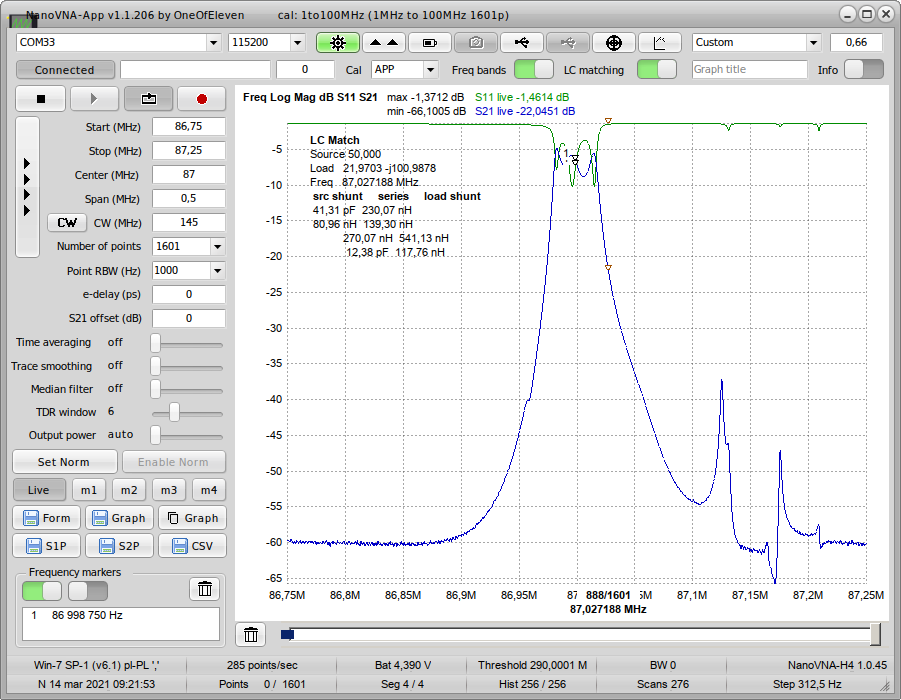
Task: Toggle the LC matching switch
Action: coord(656,70)
